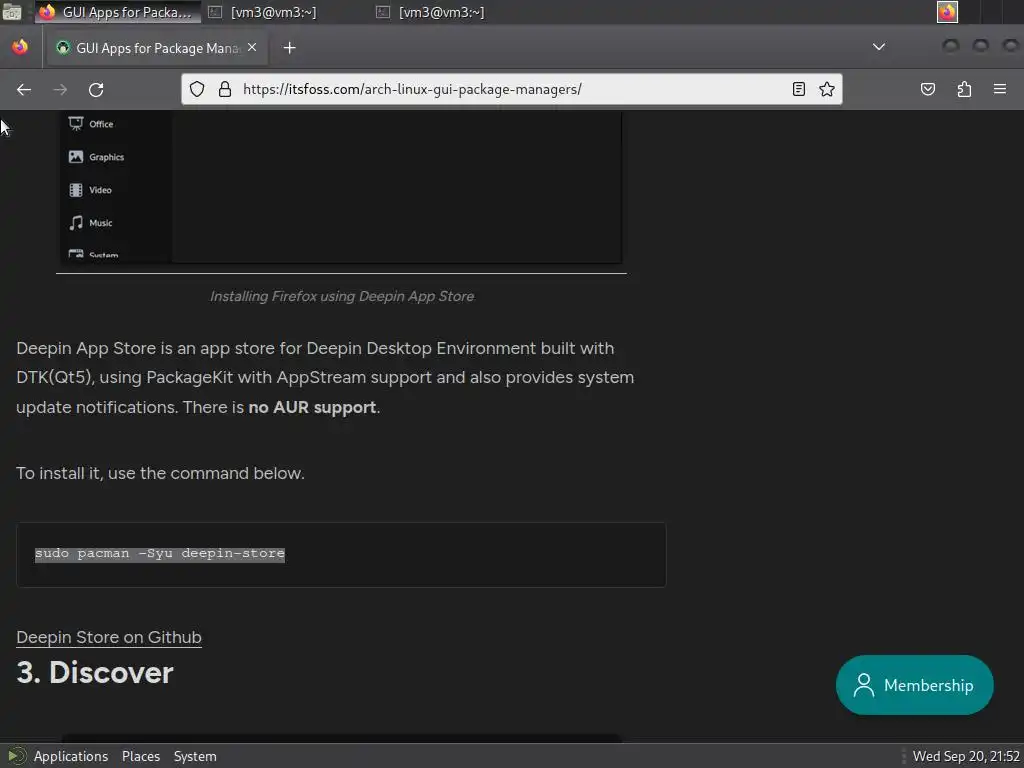
Task: Switch to second vm3@vm3 terminal window
Action: point(433,12)
